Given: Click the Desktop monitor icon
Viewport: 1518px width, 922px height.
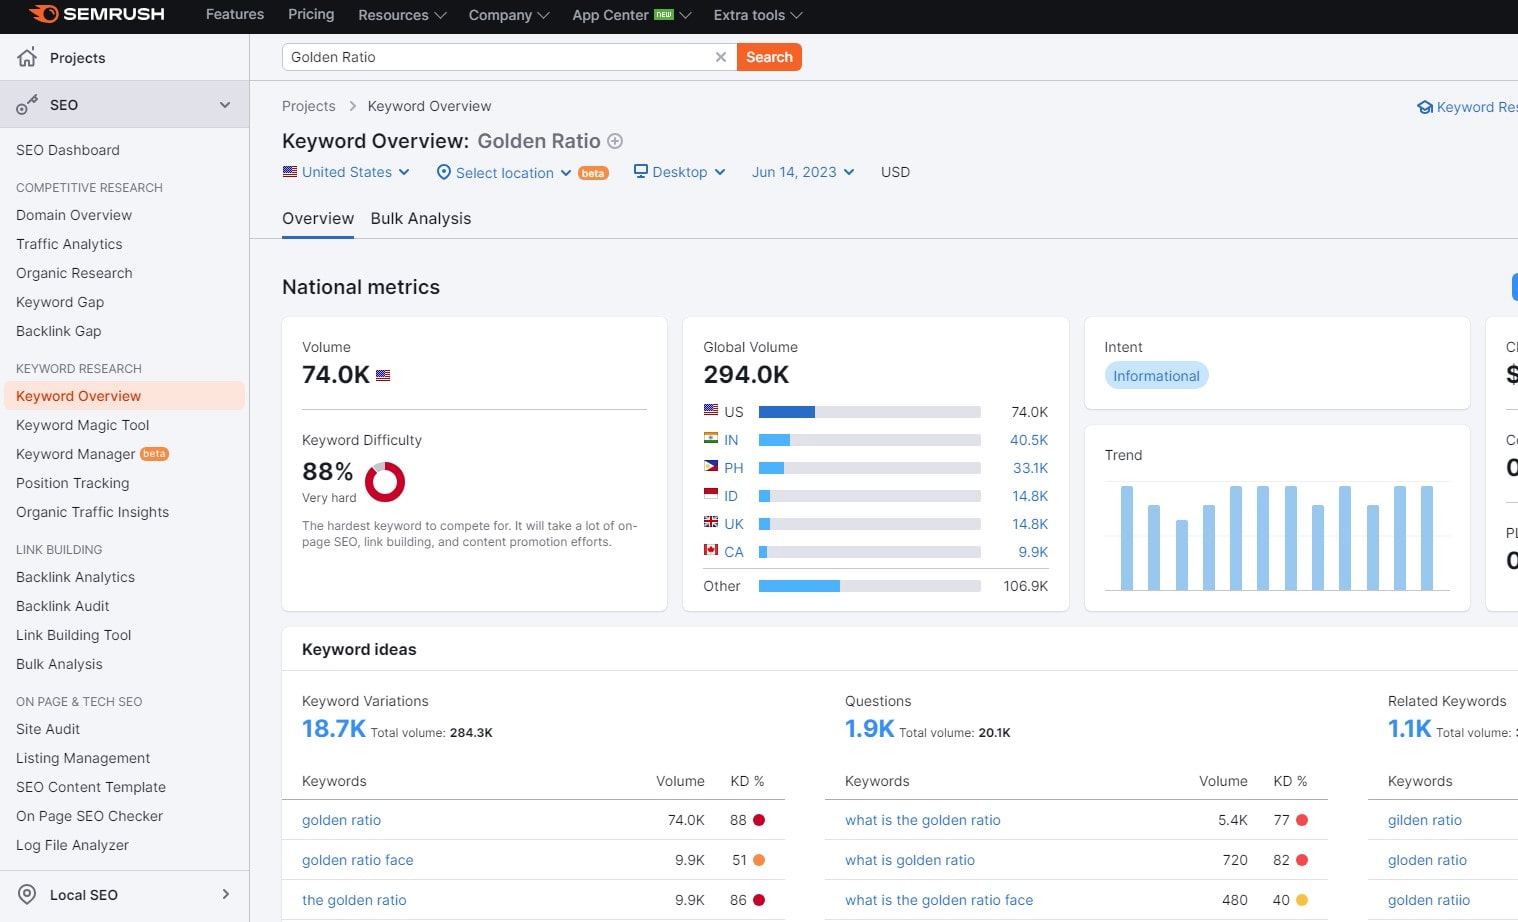Looking at the screenshot, I should (x=641, y=171).
